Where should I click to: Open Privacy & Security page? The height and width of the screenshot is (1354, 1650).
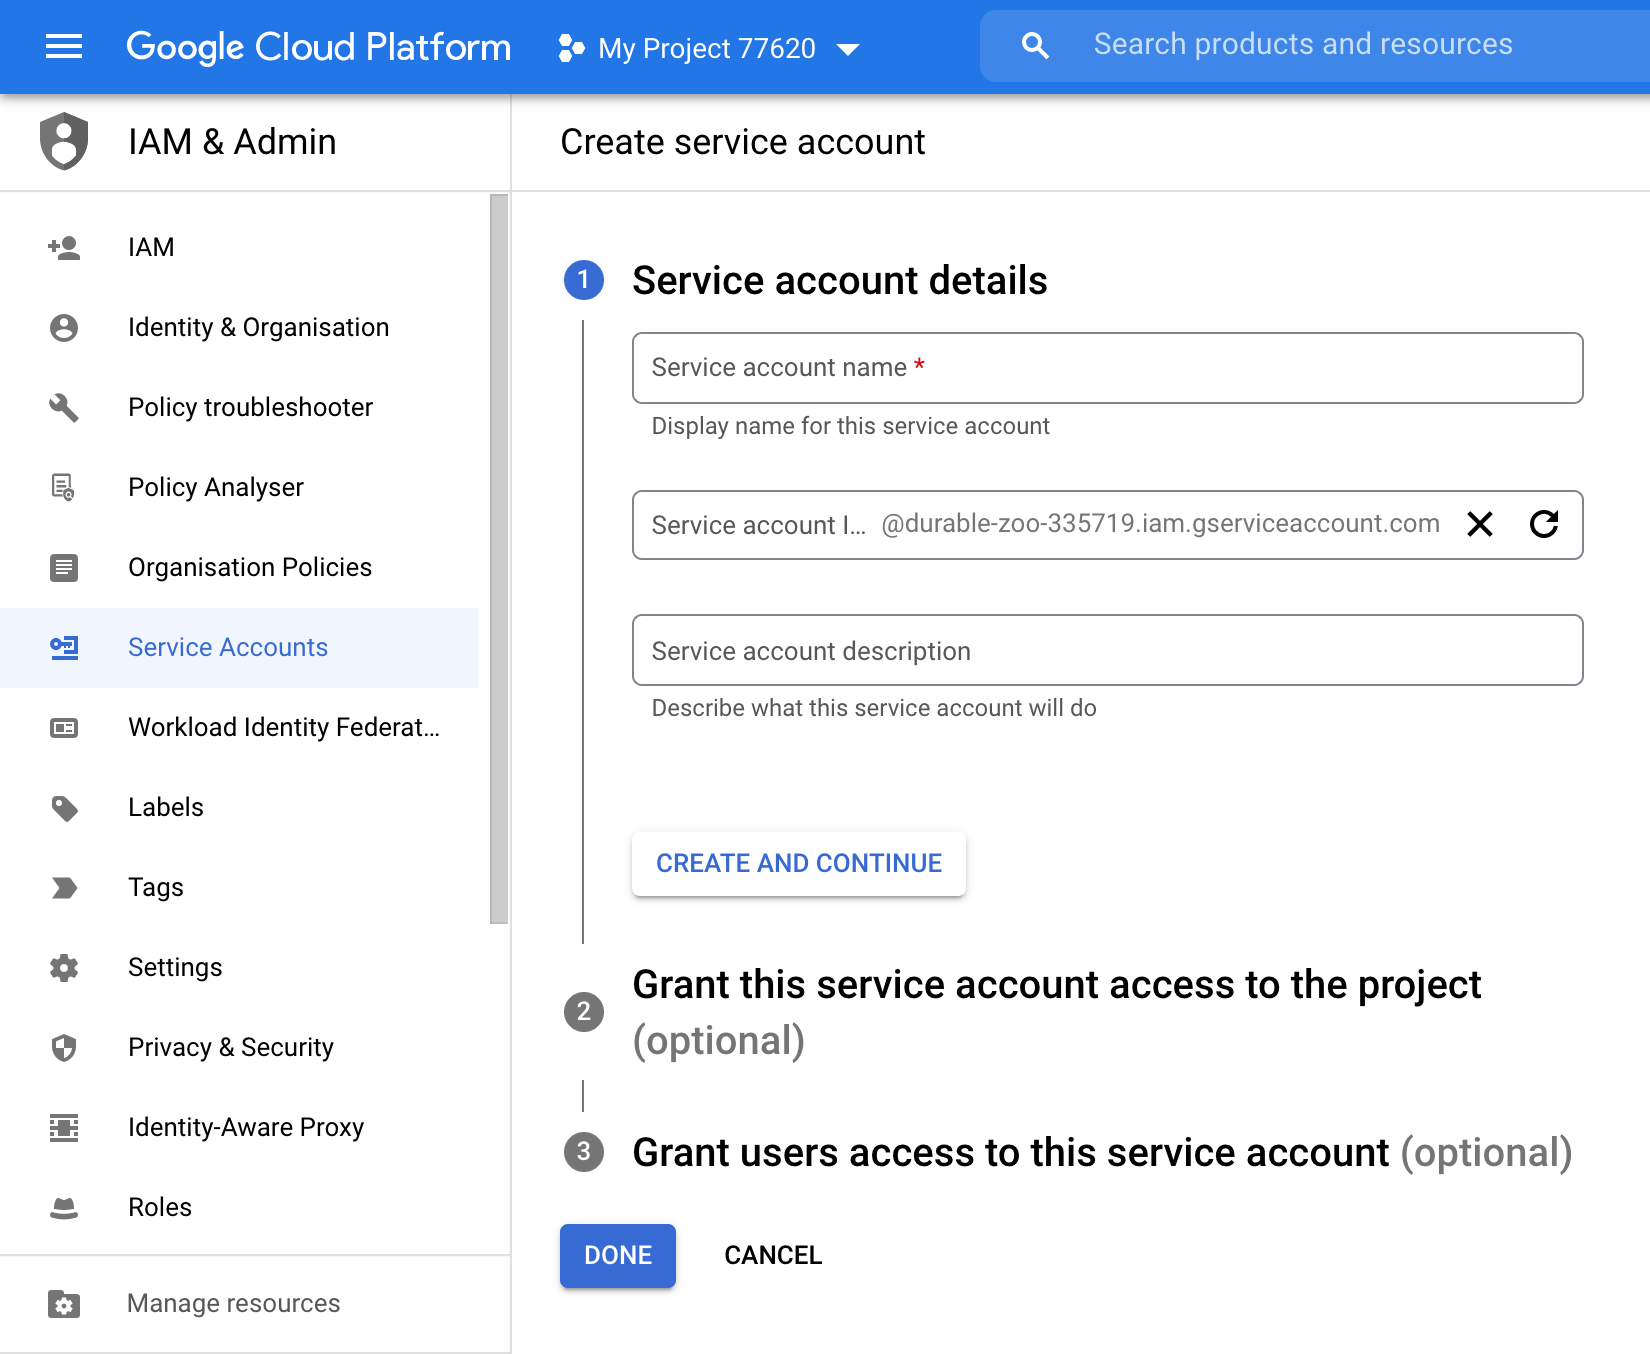239,1047
